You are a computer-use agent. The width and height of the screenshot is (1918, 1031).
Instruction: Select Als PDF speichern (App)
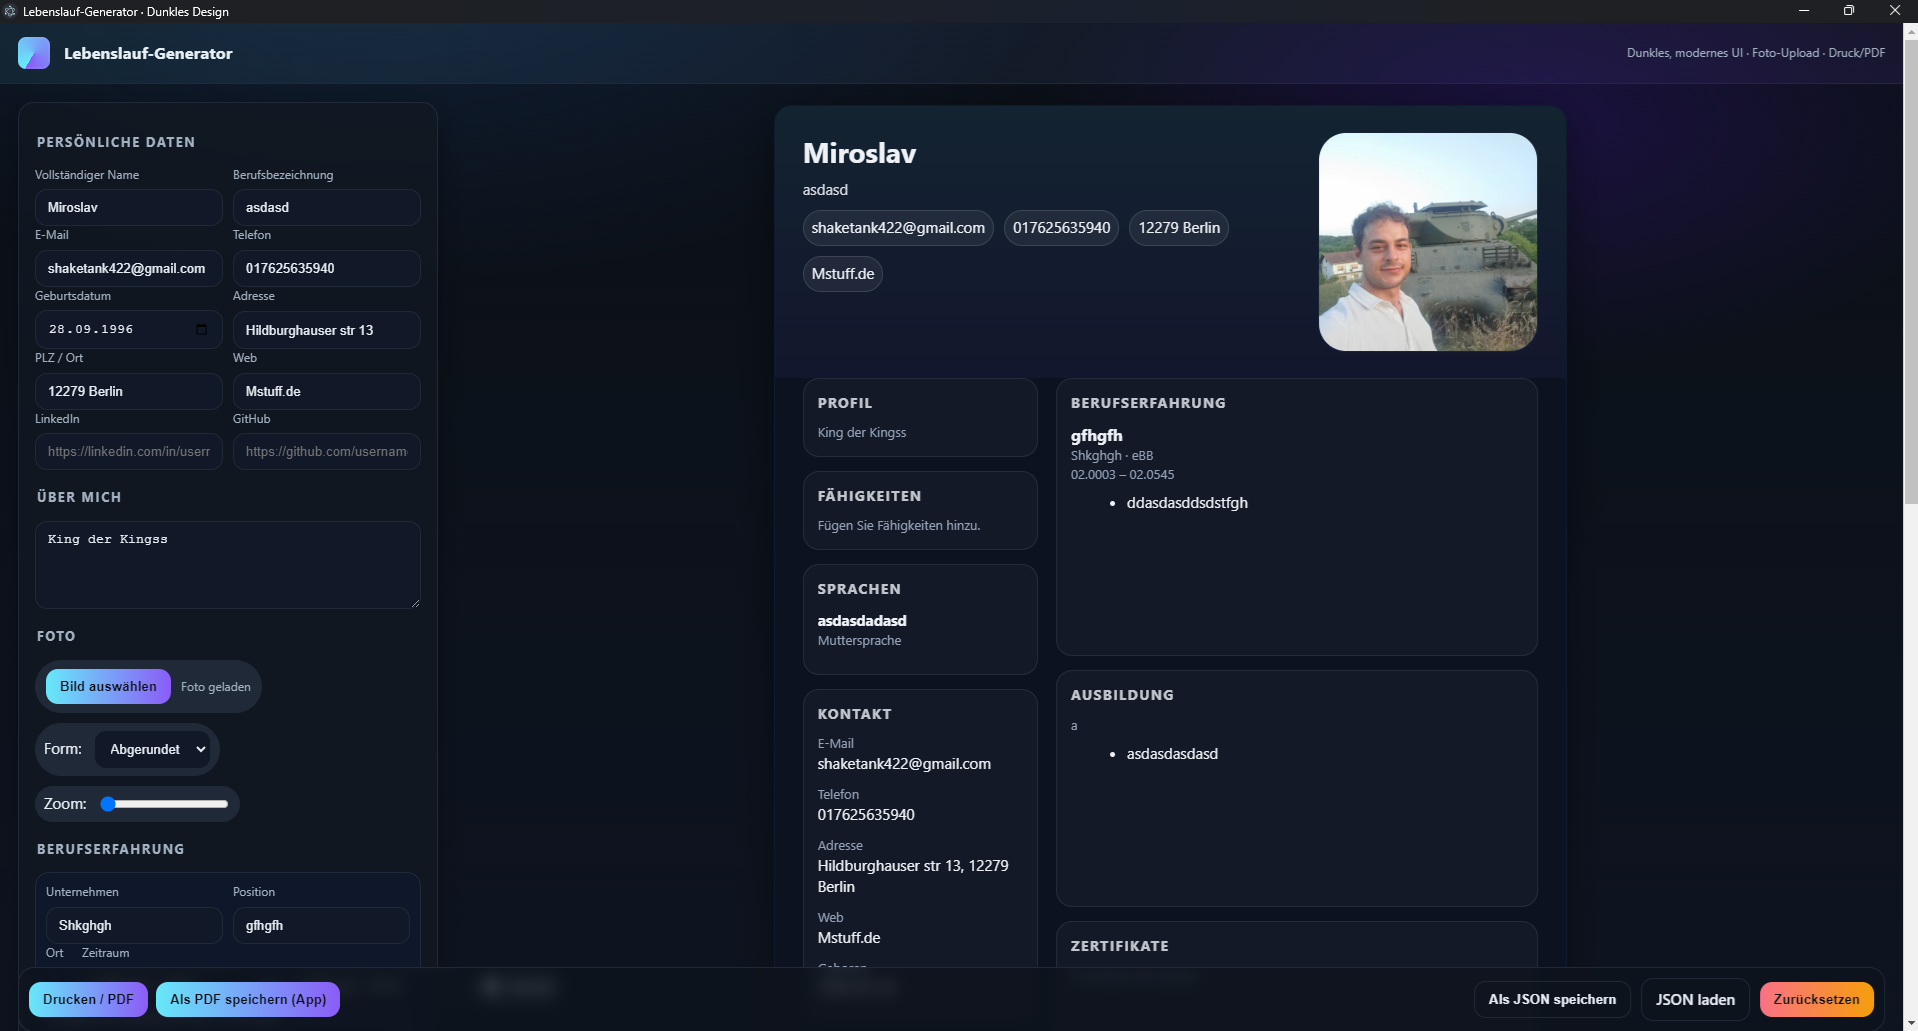click(x=248, y=999)
